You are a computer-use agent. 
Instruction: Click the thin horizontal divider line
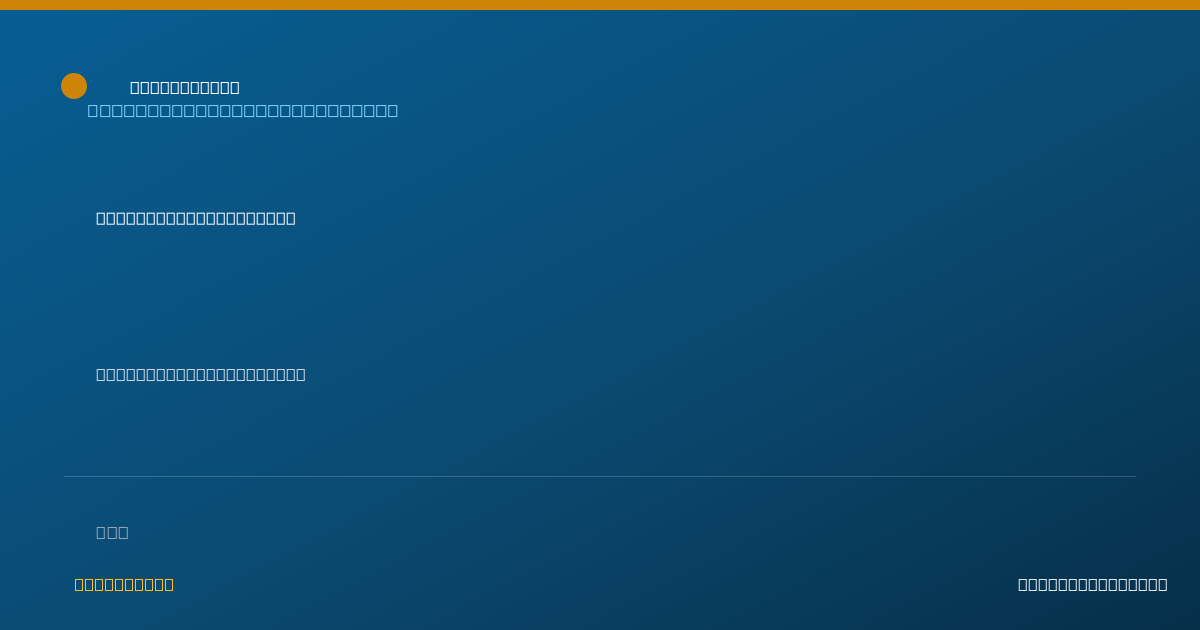click(600, 476)
